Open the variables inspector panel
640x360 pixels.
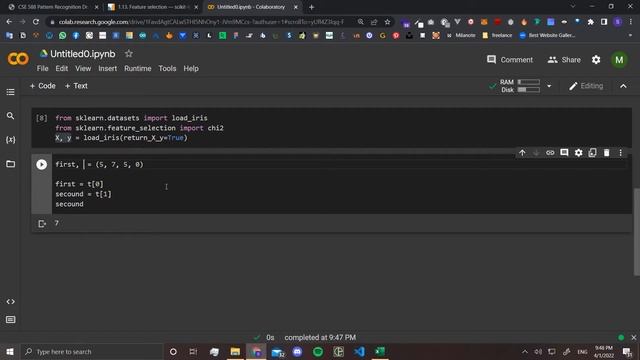(x=11, y=140)
